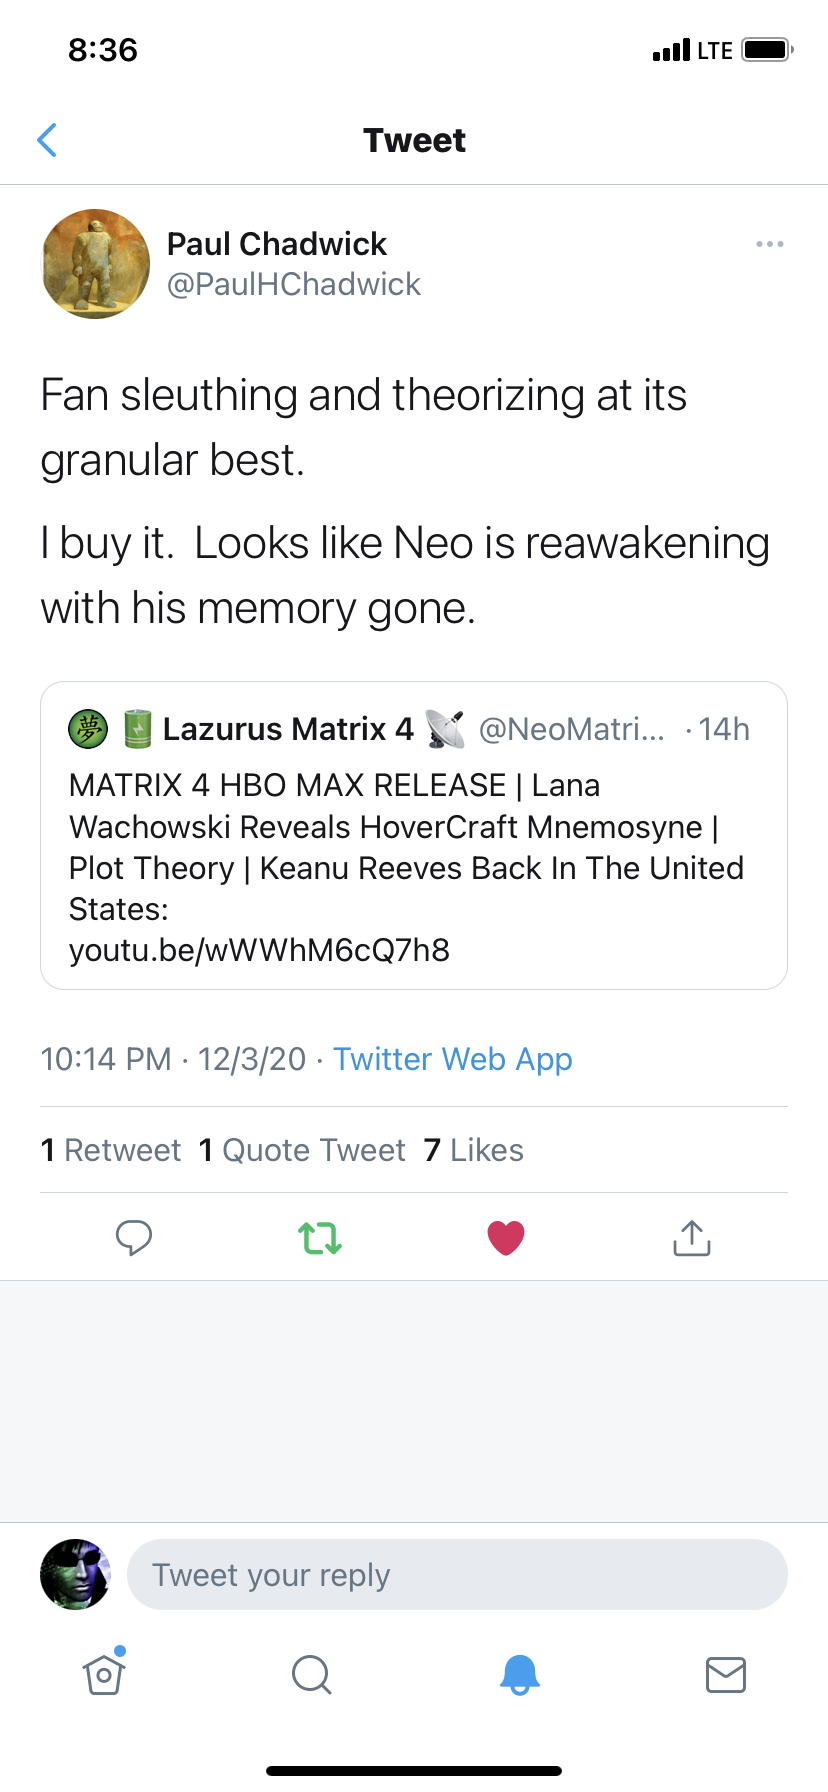
Task: Tap the Tweet your reply field
Action: [457, 1575]
